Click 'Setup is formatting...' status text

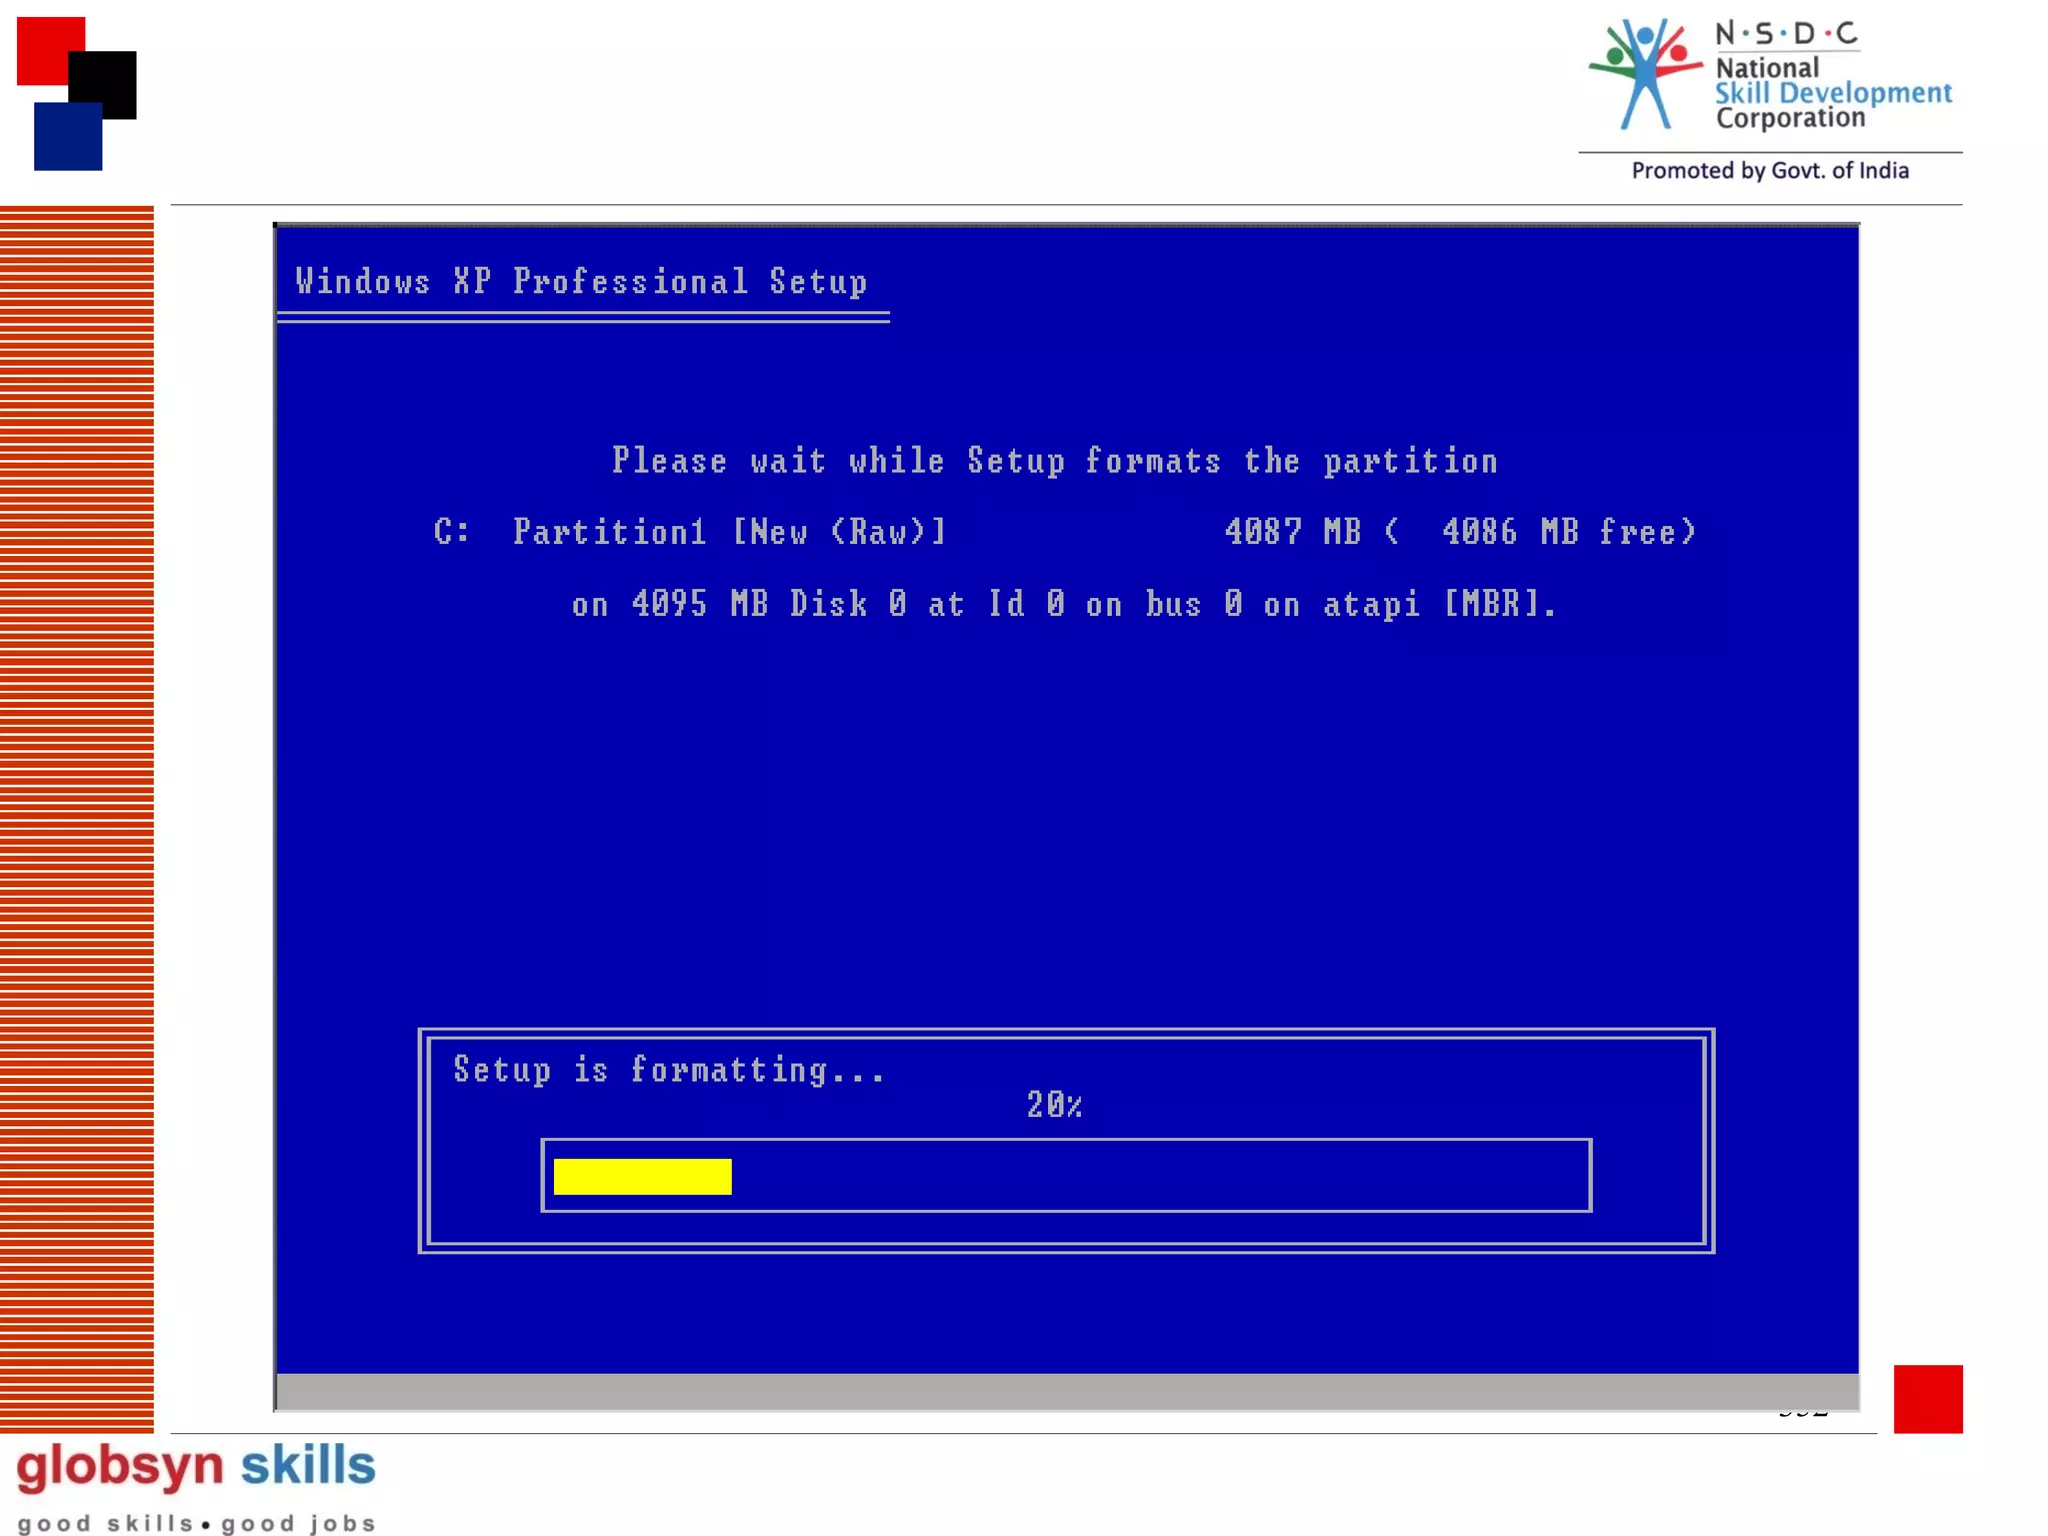[669, 1070]
